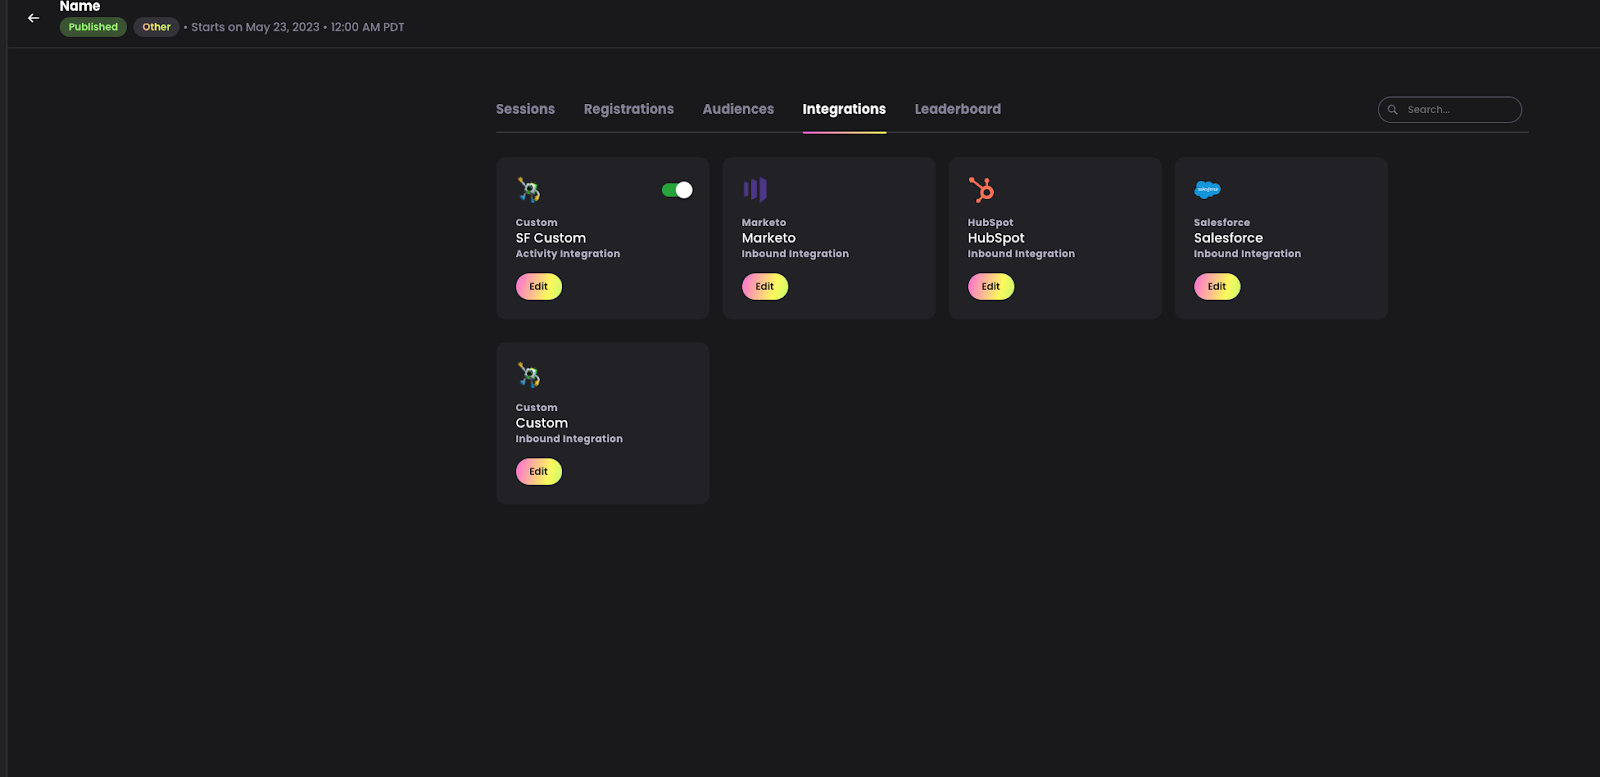
Task: Click the Salesforce cloud logo icon
Action: [1207, 189]
